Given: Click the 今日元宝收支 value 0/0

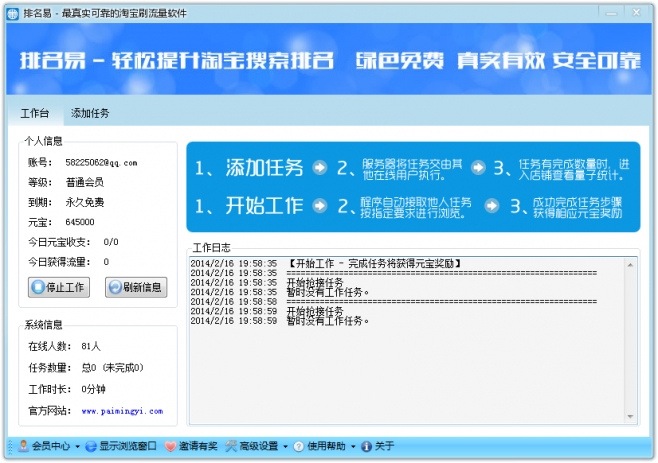Looking at the screenshot, I should (111, 242).
